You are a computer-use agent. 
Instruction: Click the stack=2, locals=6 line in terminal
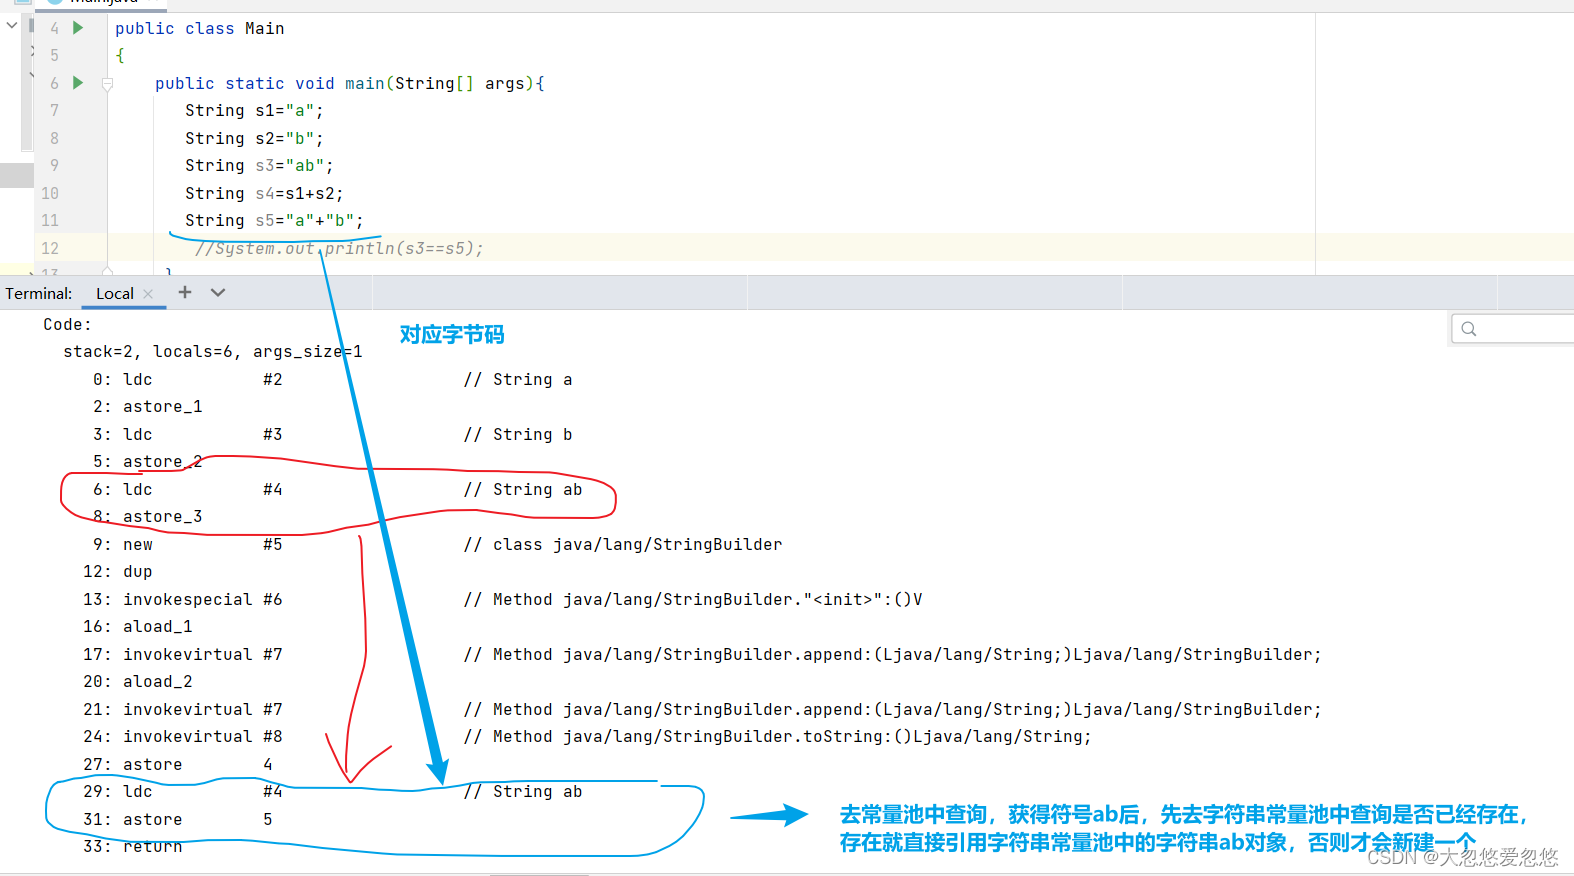(213, 351)
